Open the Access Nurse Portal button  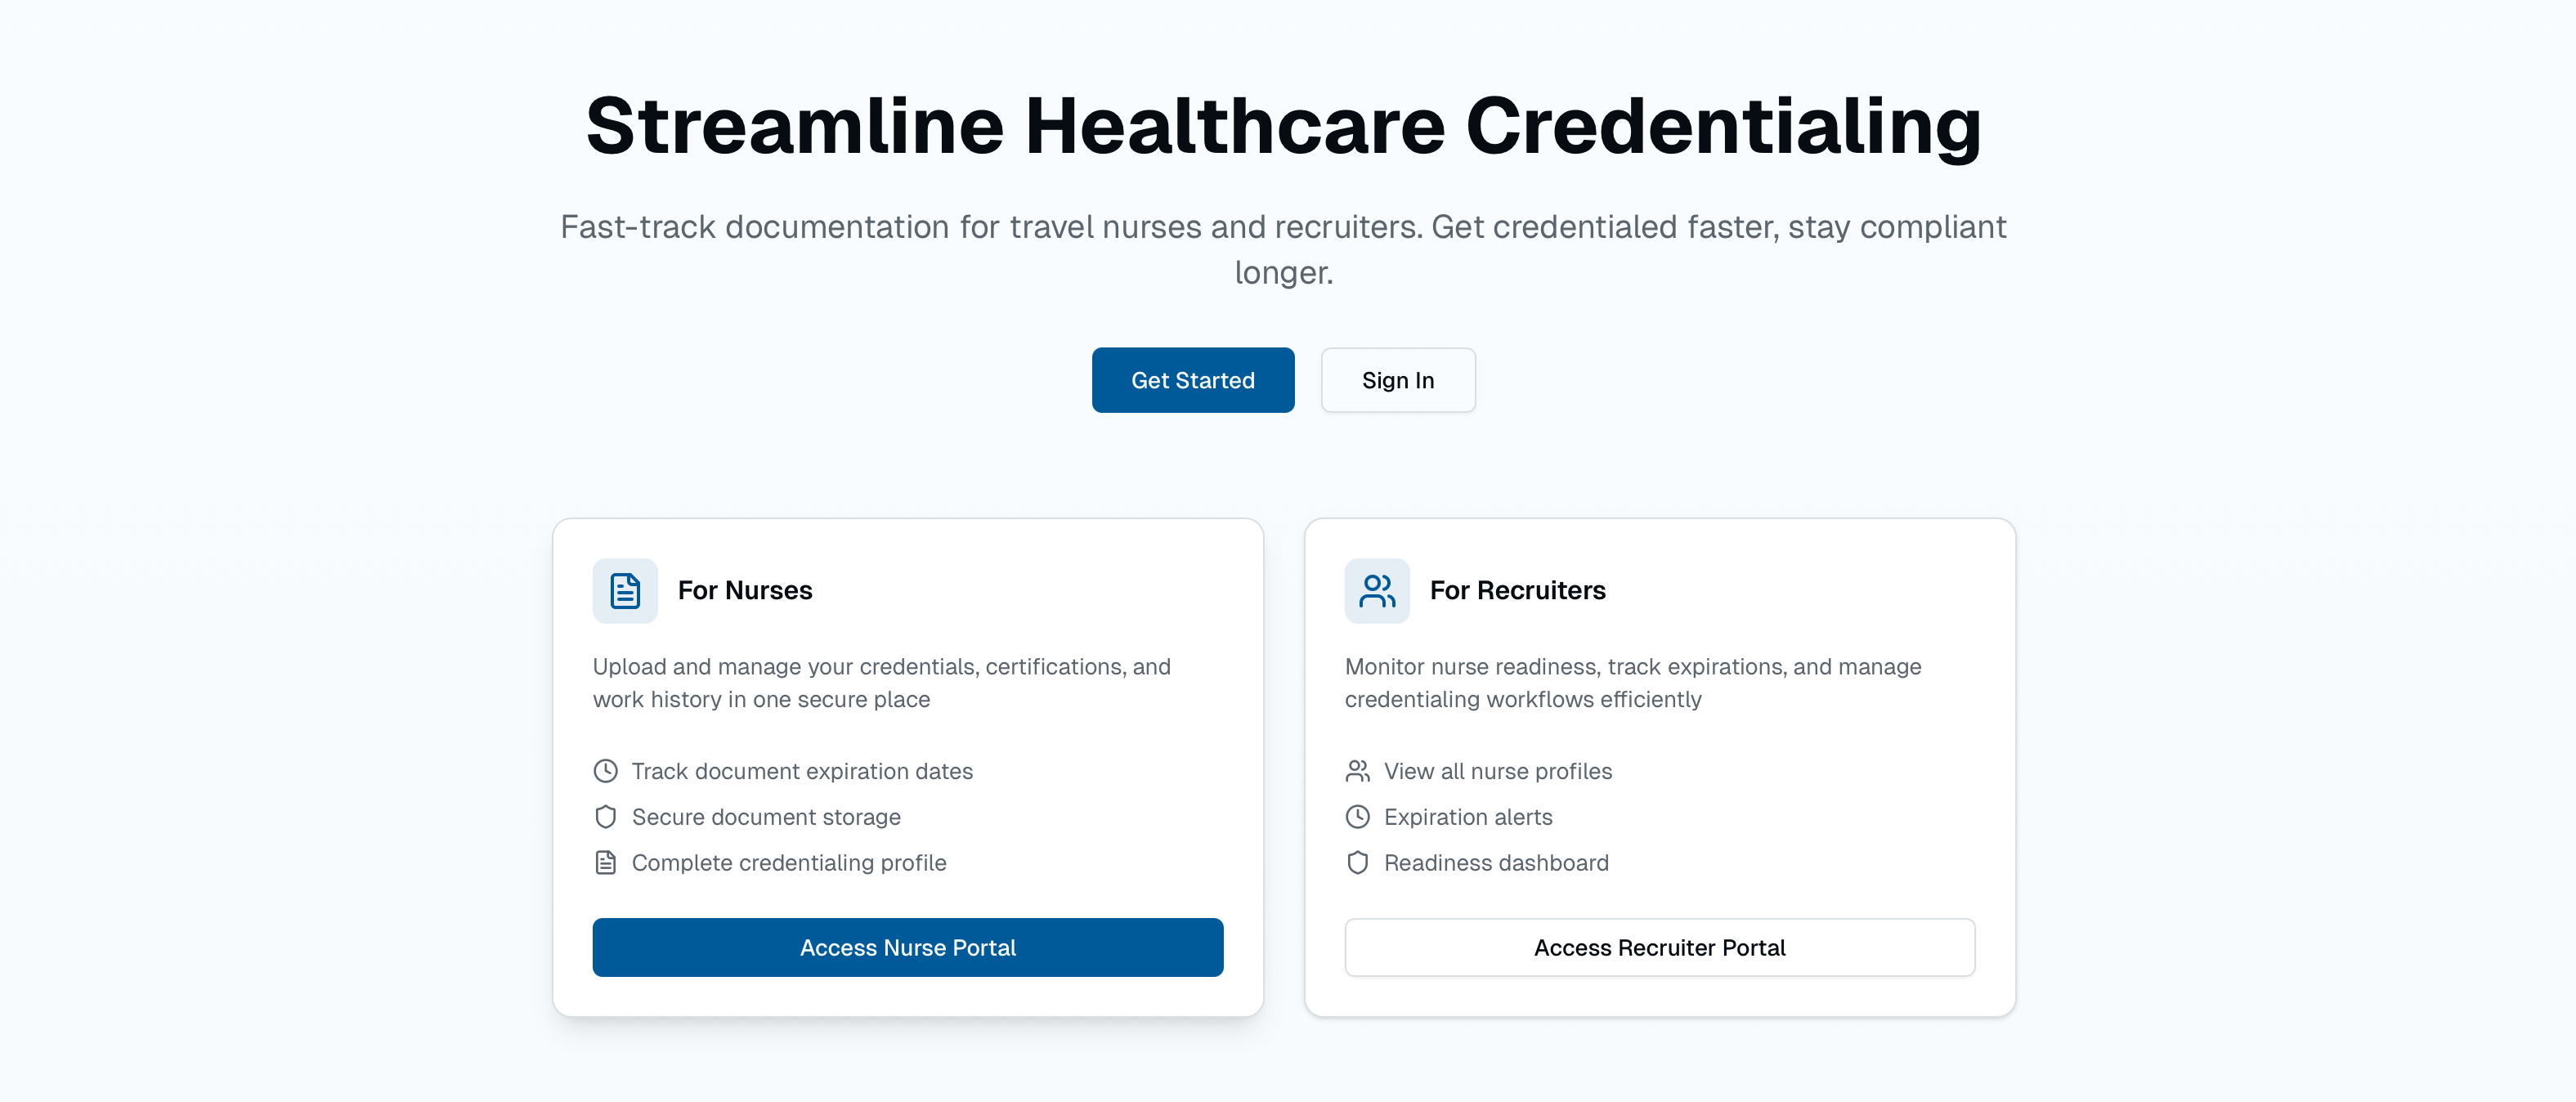907,947
